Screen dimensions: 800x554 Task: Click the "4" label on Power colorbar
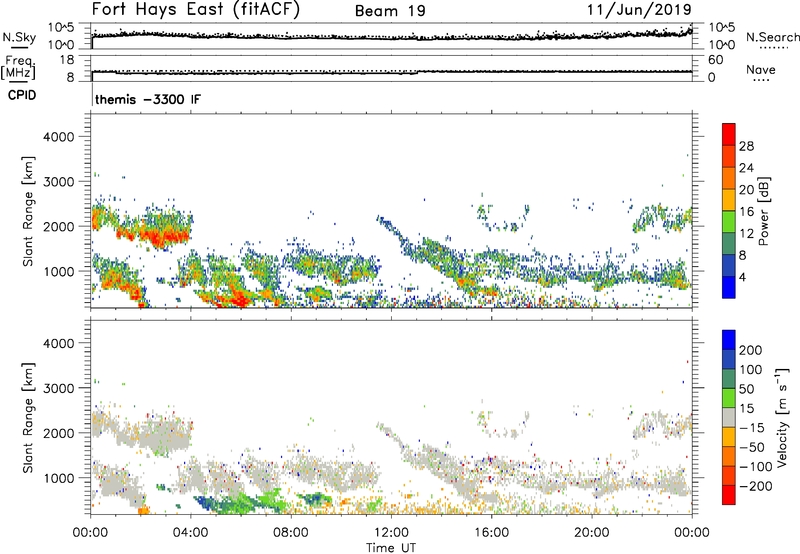pos(743,277)
